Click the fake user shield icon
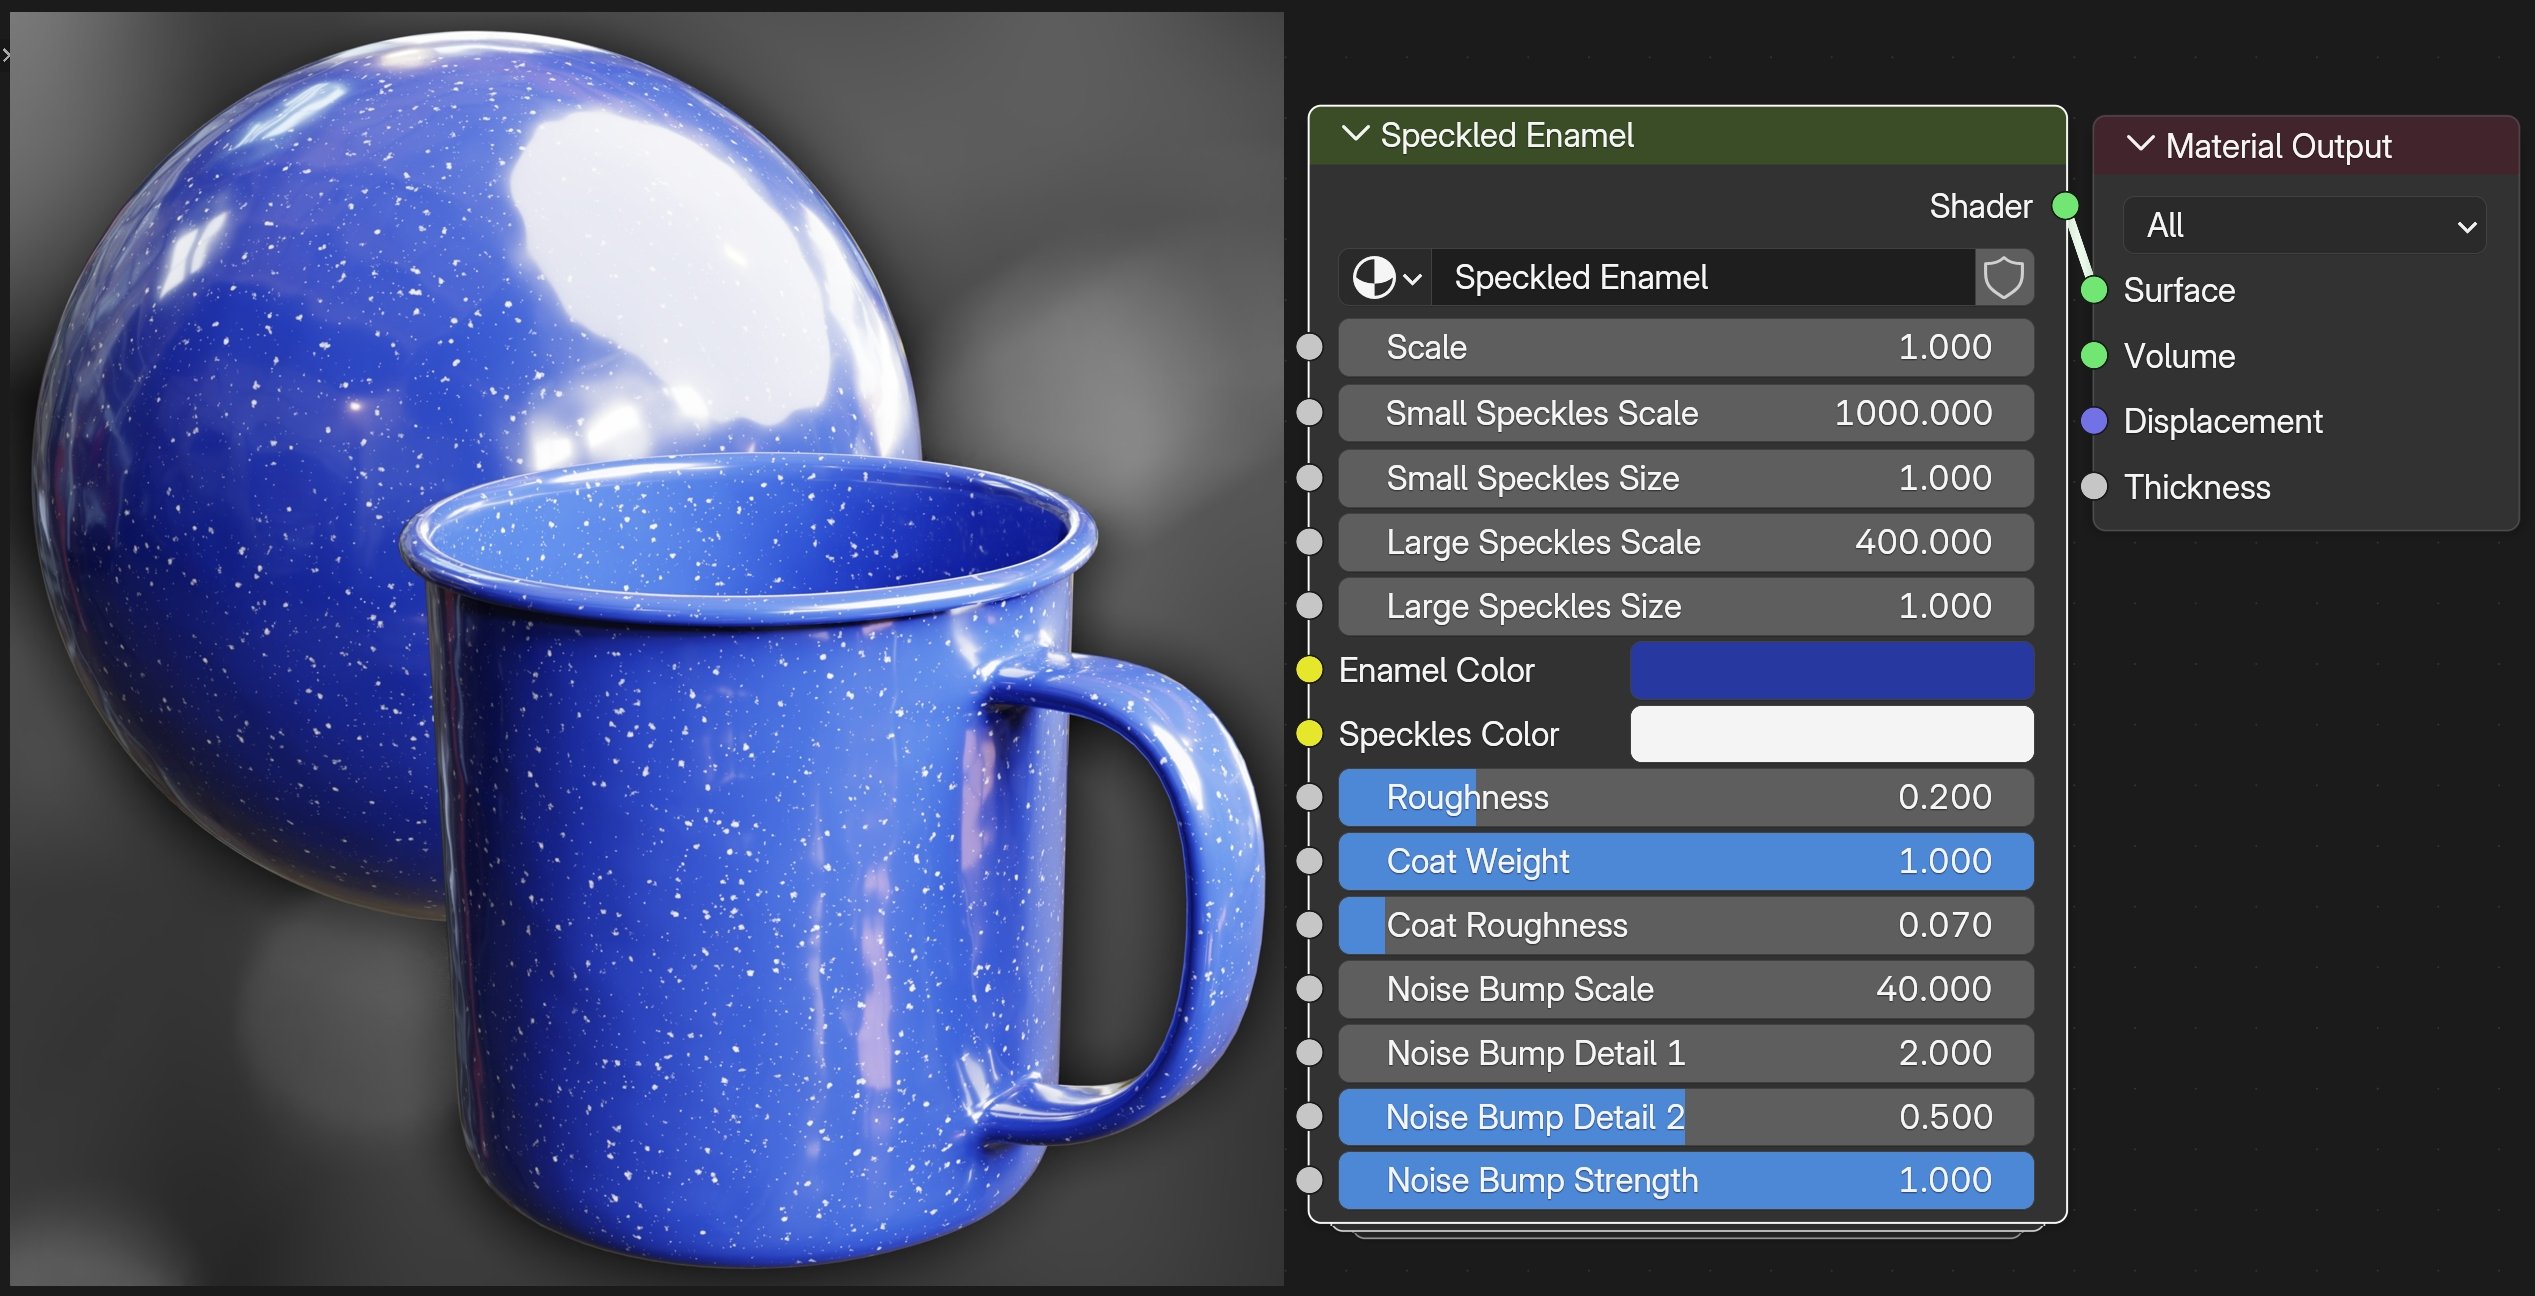Image resolution: width=2535 pixels, height=1296 pixels. coord(2003,277)
